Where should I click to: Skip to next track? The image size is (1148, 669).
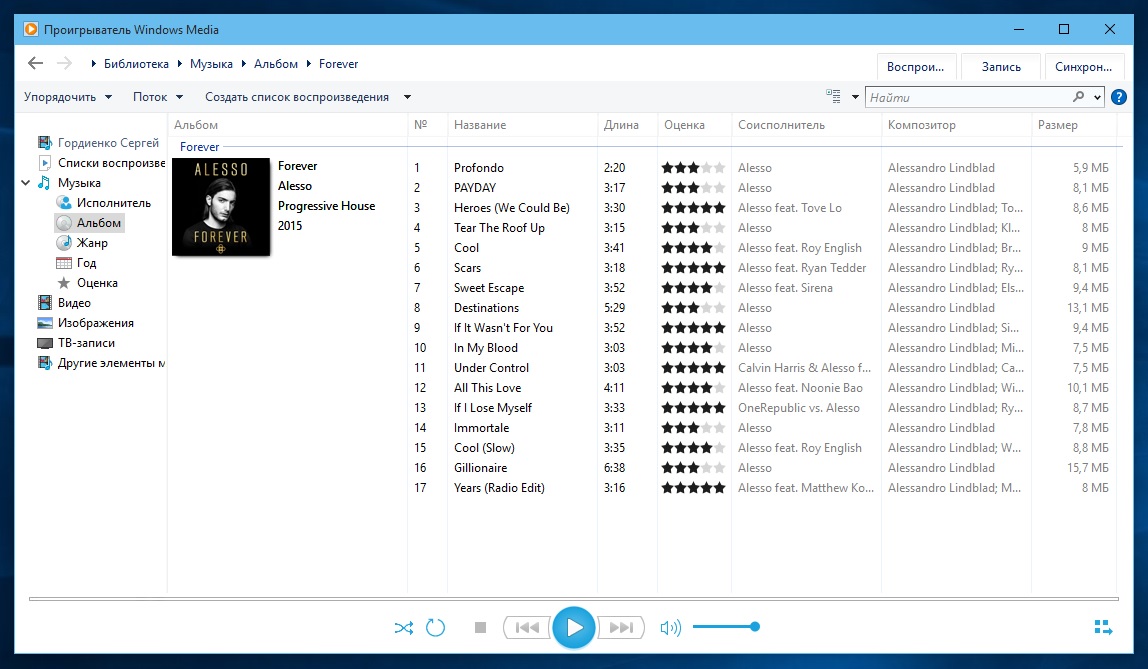tap(621, 627)
